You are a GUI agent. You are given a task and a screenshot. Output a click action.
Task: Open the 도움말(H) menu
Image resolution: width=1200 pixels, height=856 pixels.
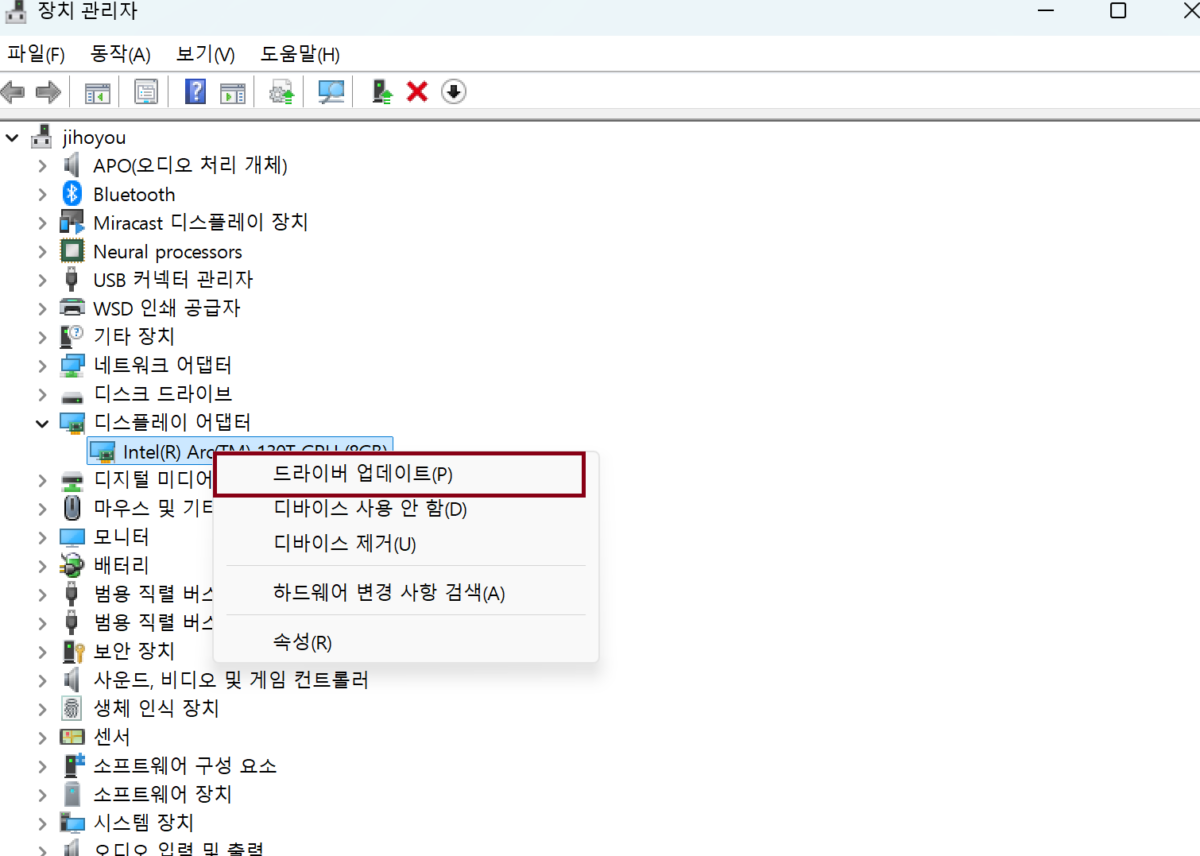(x=300, y=54)
